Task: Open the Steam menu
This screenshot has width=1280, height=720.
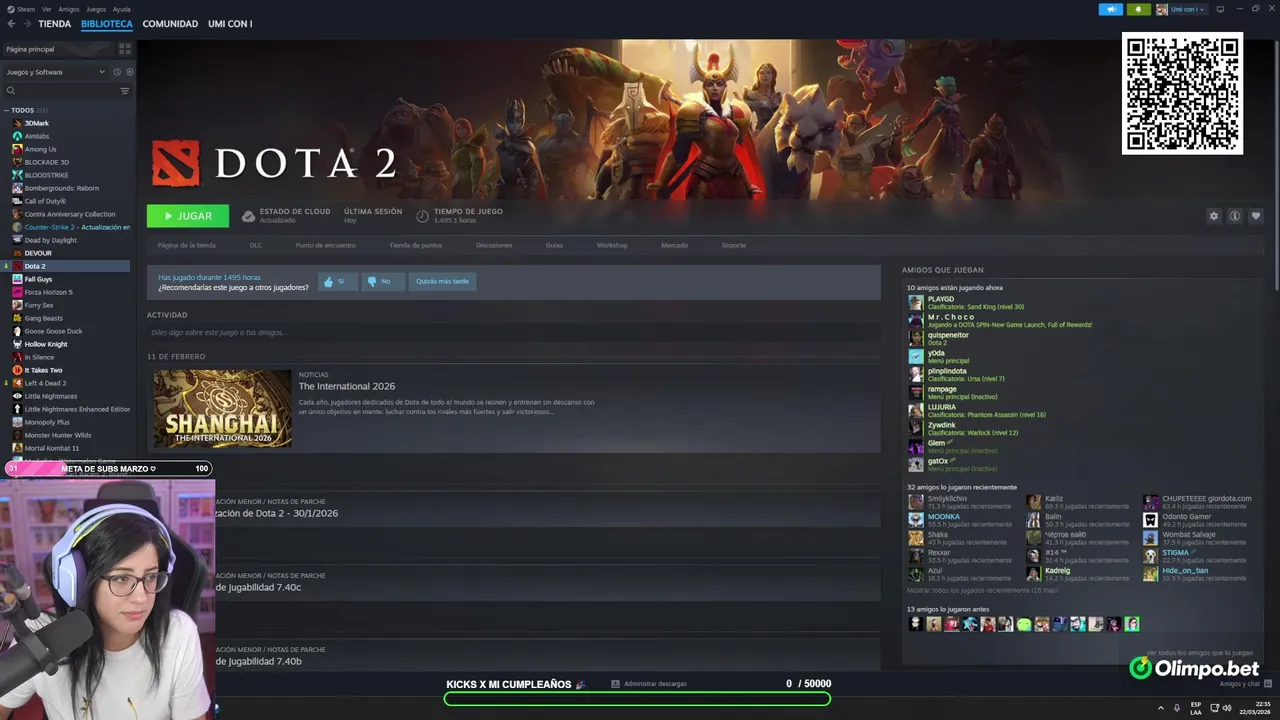Action: pyautogui.click(x=22, y=9)
